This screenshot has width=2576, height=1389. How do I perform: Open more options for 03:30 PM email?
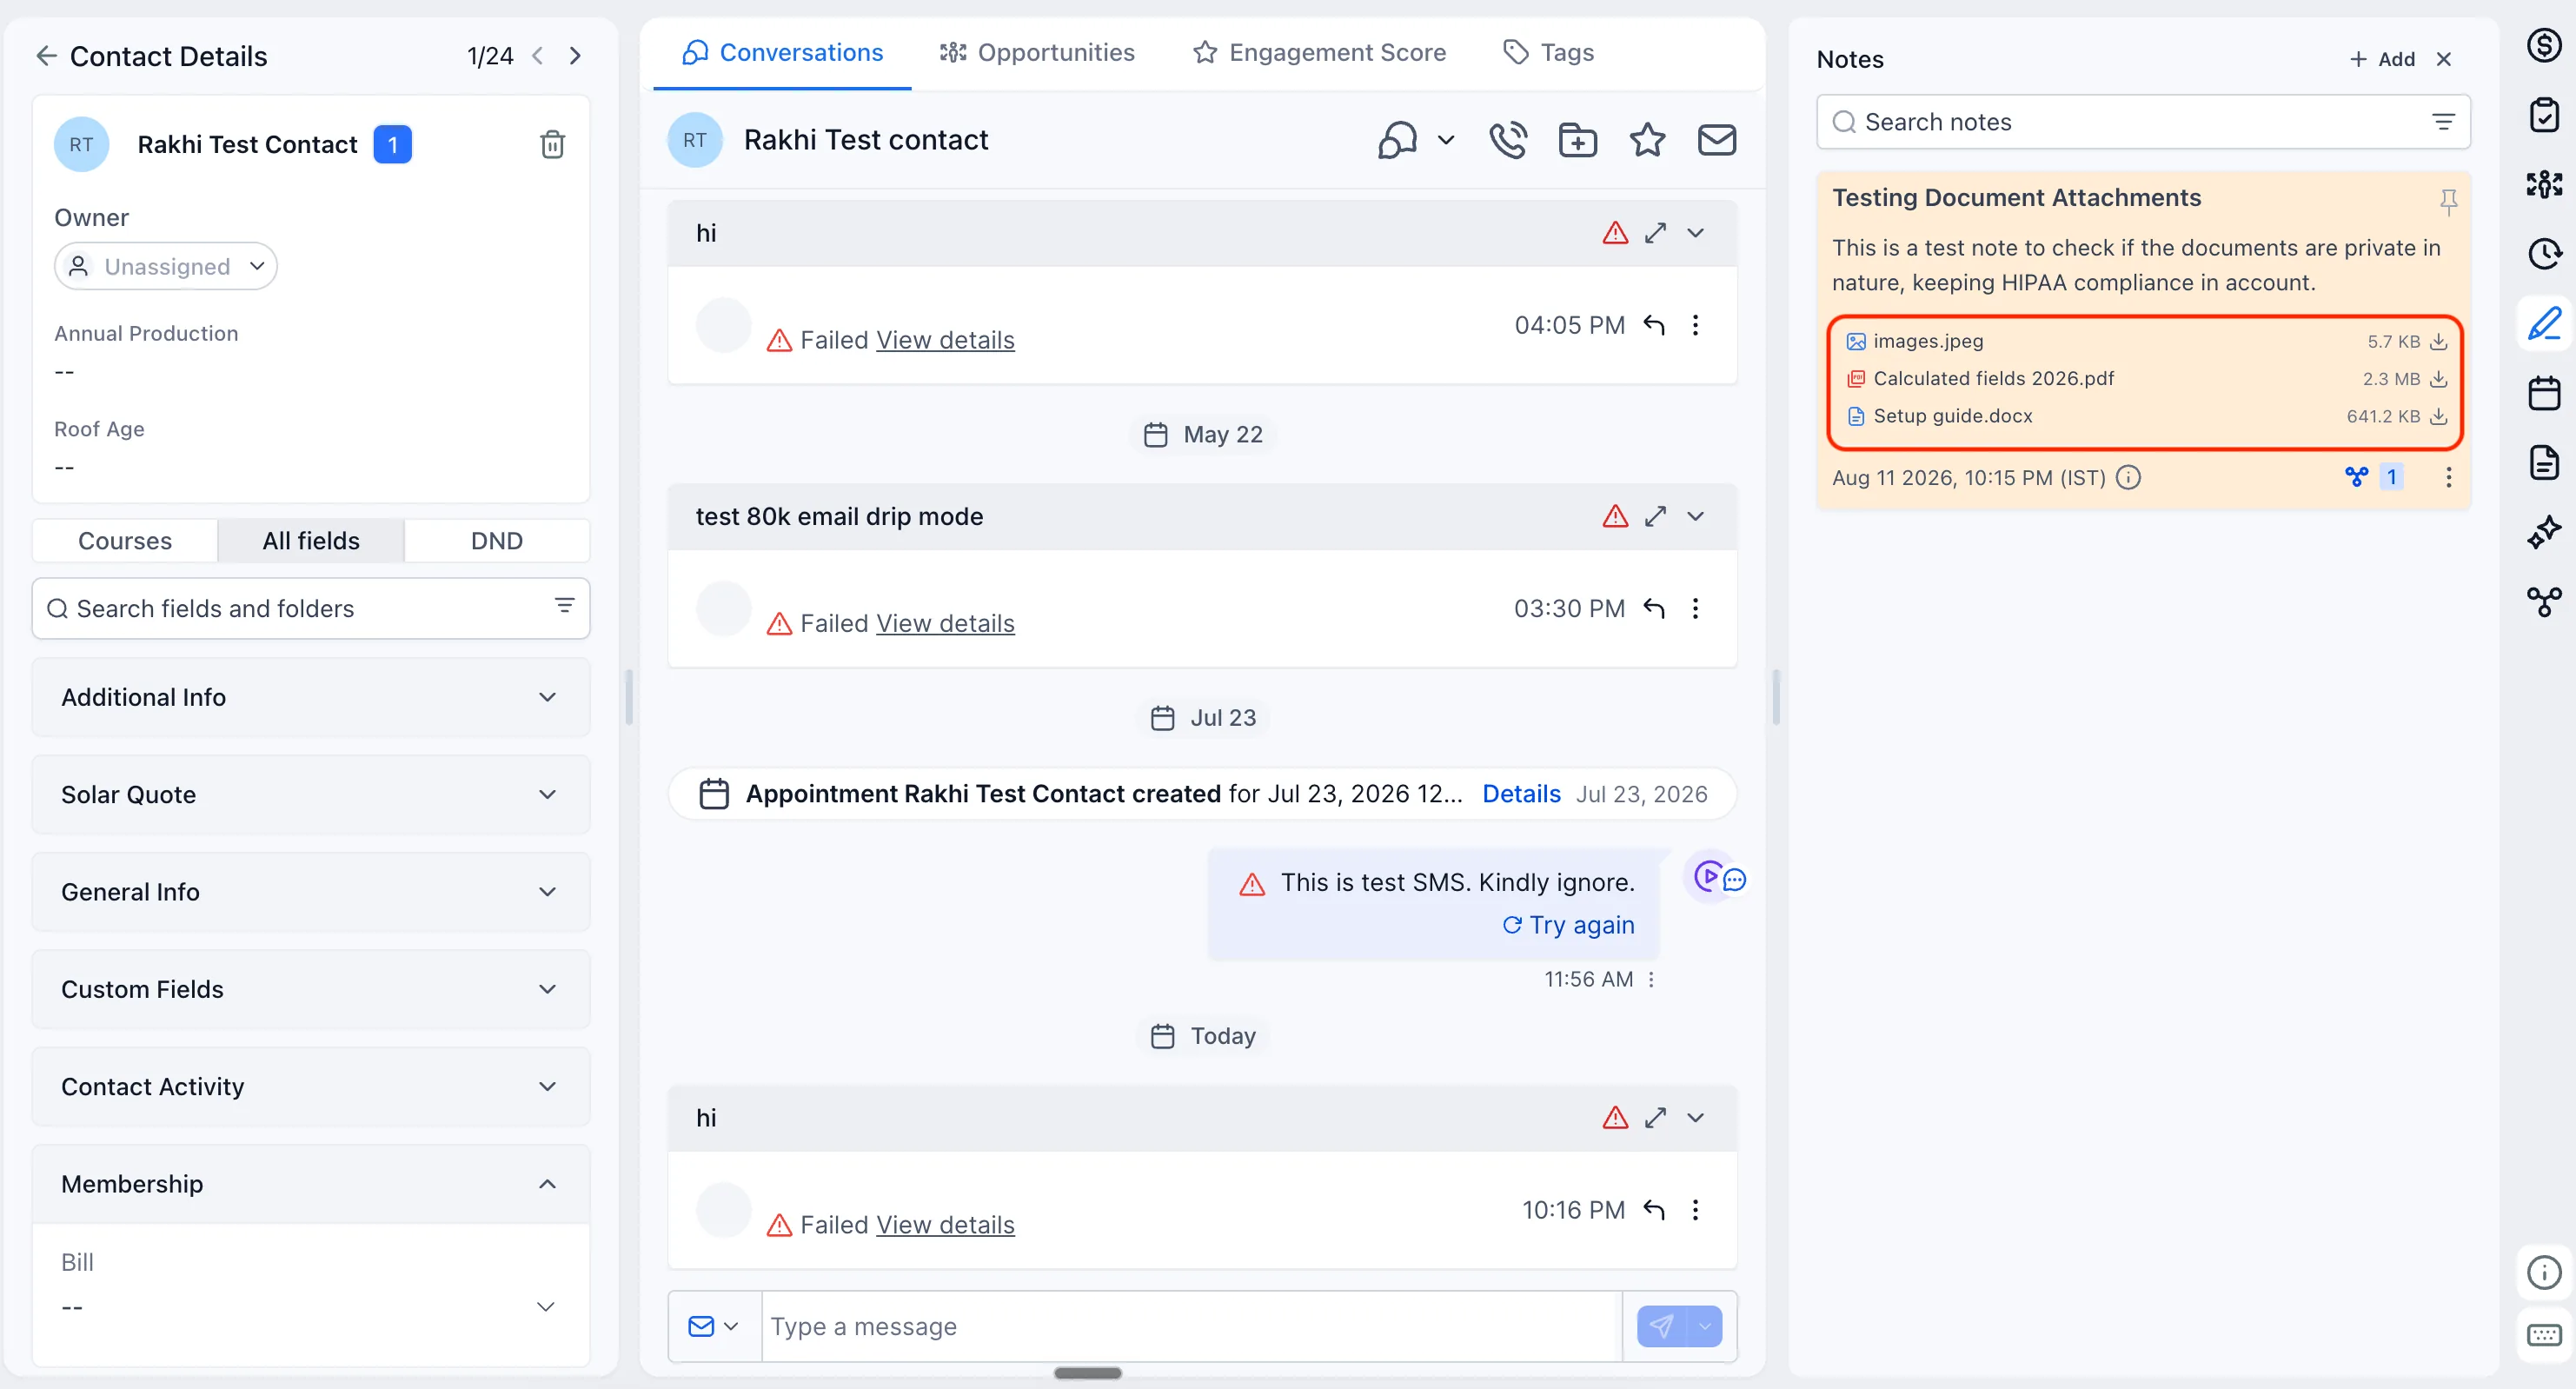point(1695,608)
